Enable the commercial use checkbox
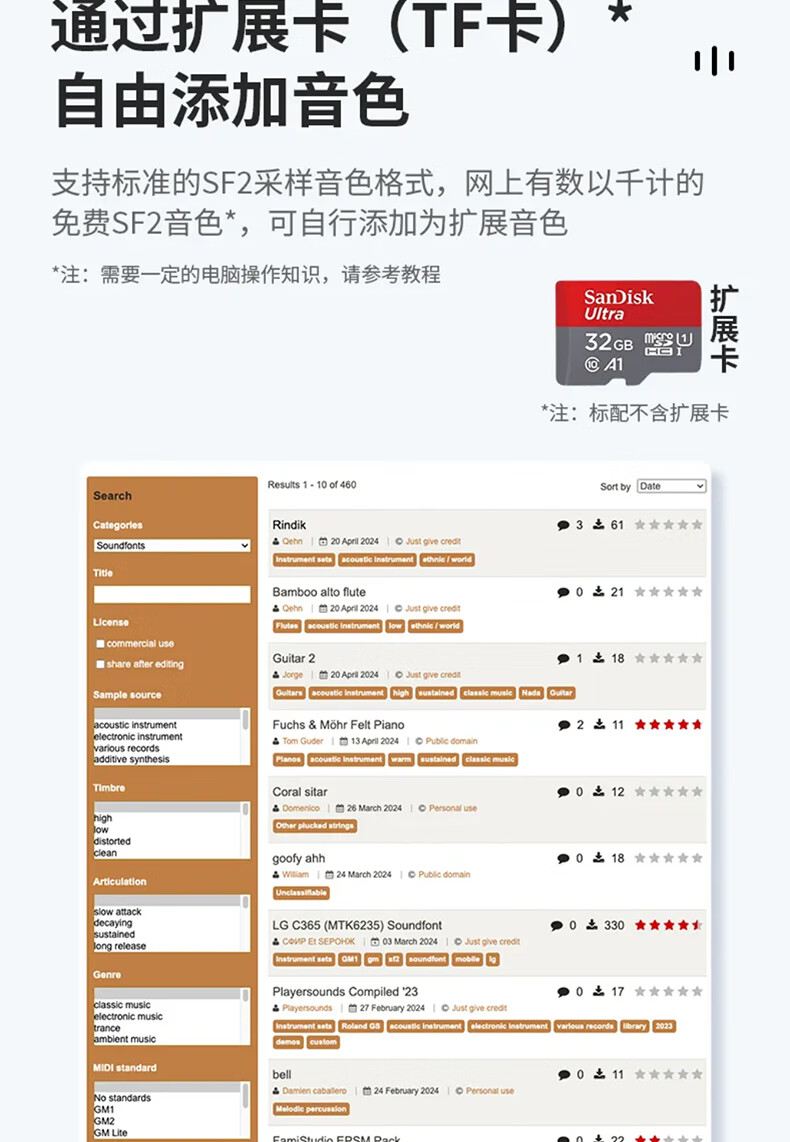 [100, 644]
